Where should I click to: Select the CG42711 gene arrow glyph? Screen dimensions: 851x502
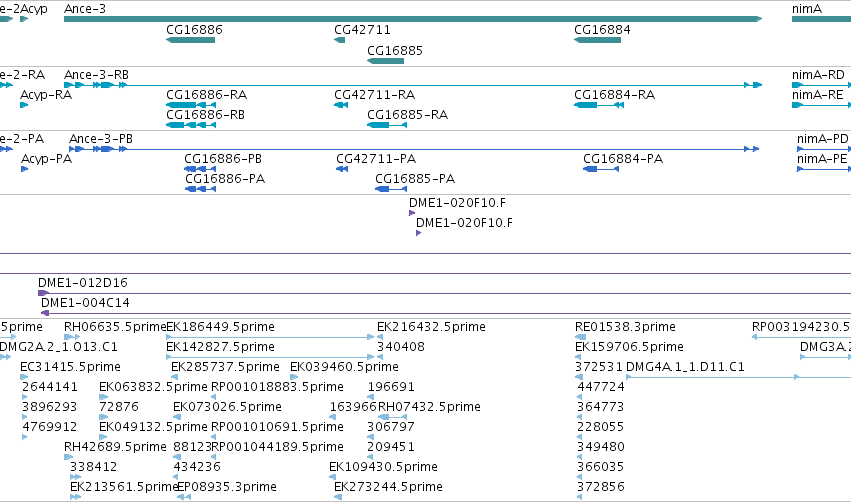(x=340, y=40)
